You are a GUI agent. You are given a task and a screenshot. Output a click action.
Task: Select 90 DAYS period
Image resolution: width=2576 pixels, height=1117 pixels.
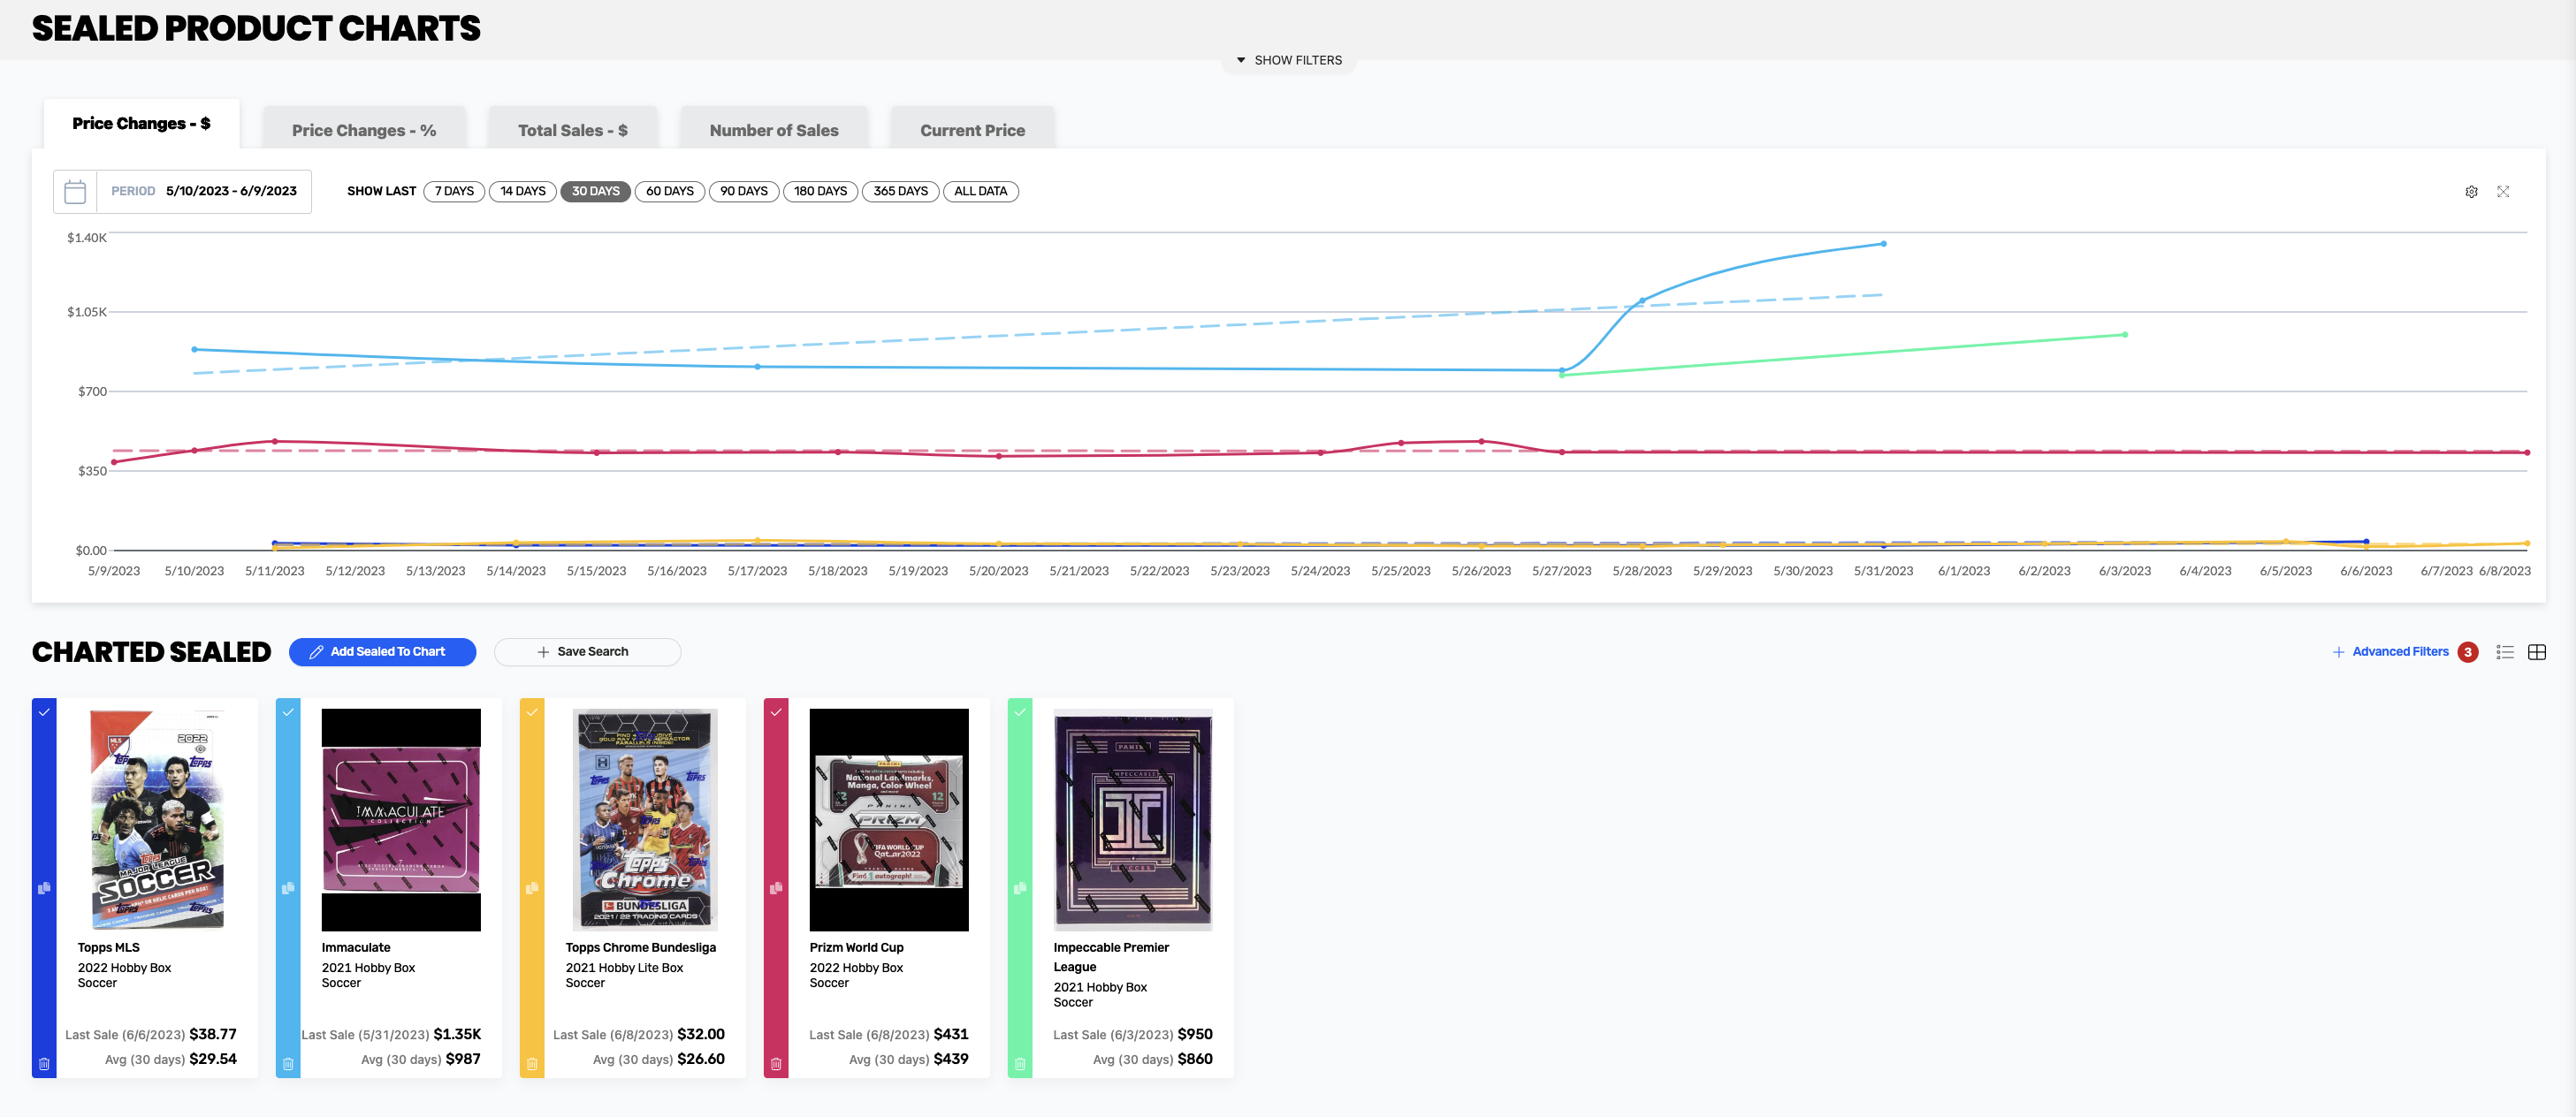pyautogui.click(x=744, y=191)
